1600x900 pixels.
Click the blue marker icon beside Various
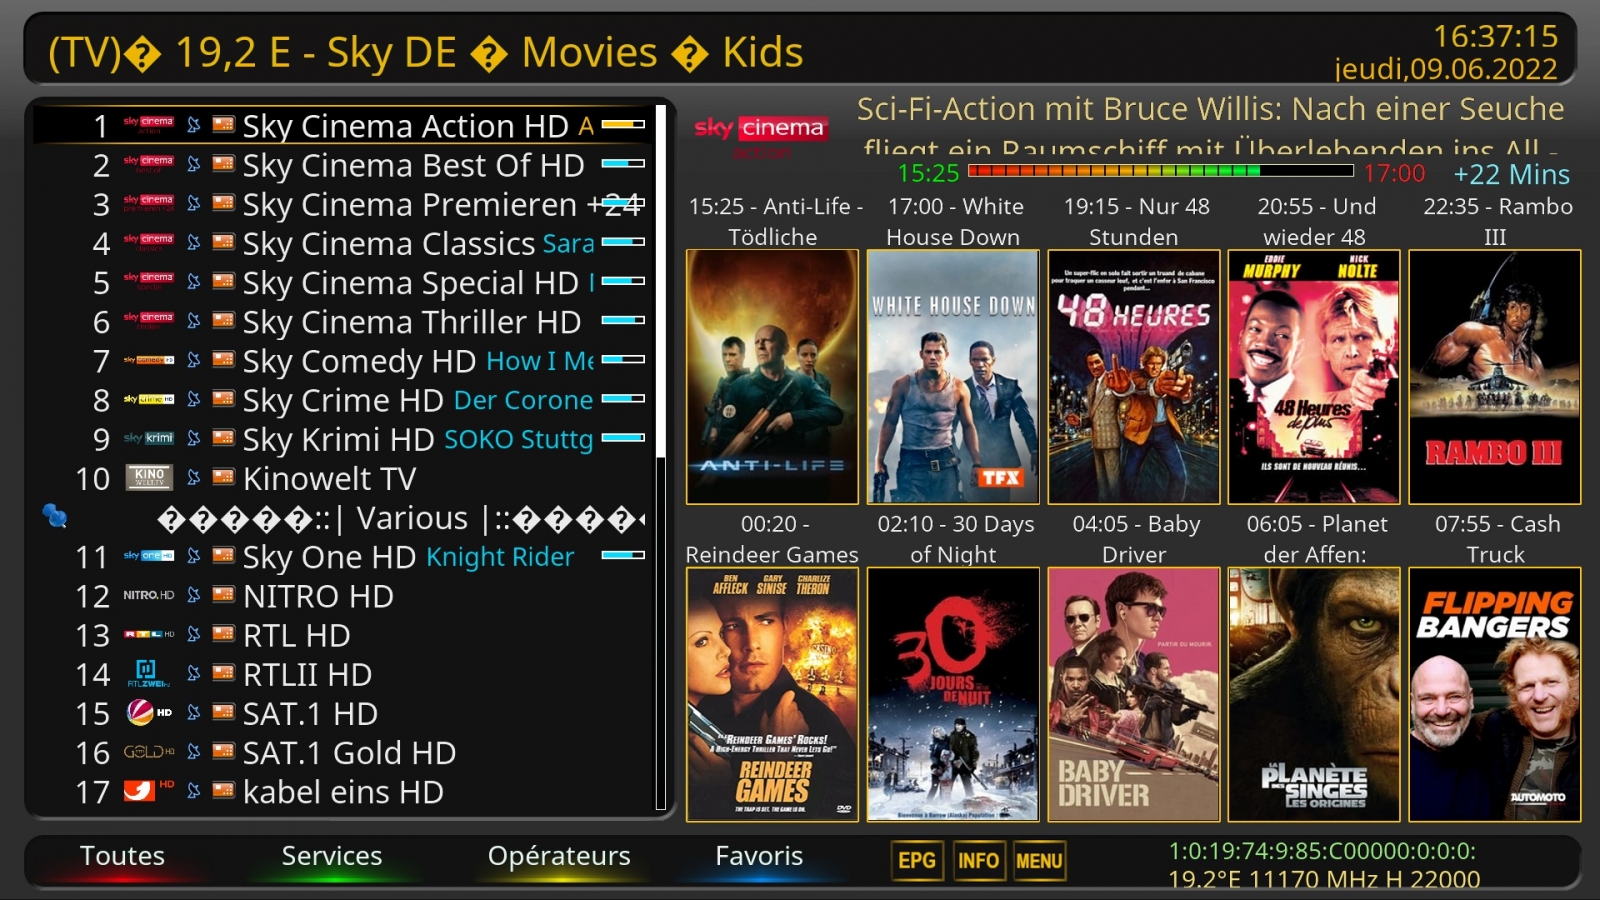pos(54,516)
